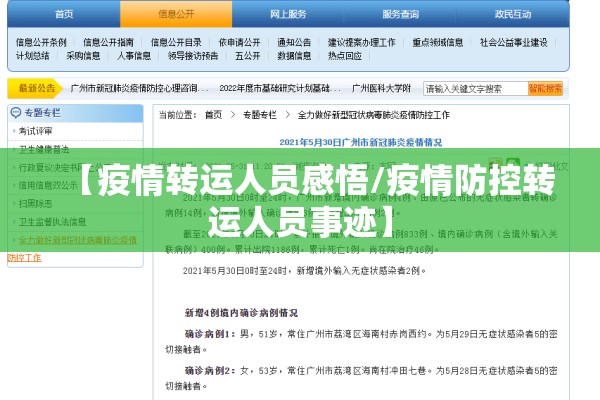Image resolution: width=600 pixels, height=400 pixels.
Task: Click the 智能搜索 search button
Action: click(x=545, y=89)
